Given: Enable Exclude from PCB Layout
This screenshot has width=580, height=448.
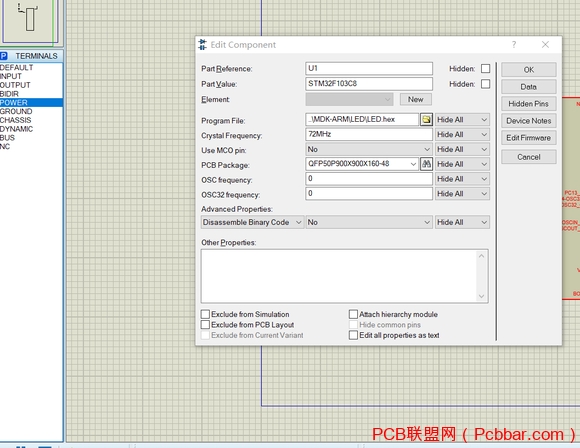Looking at the screenshot, I should point(205,324).
